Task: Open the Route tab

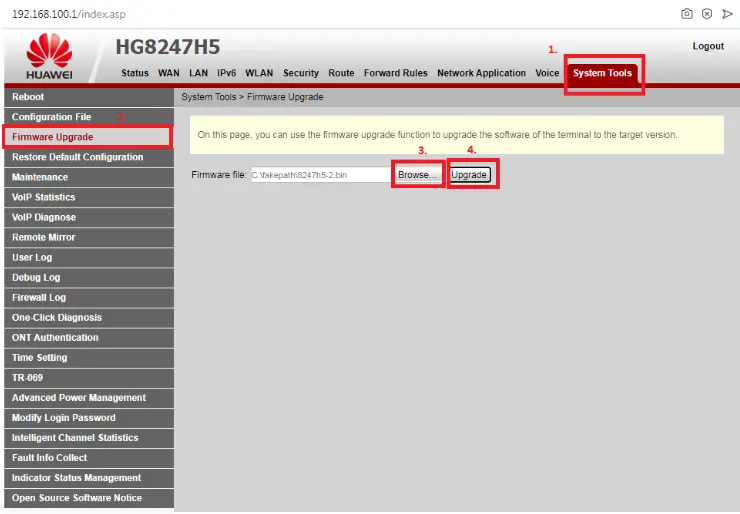Action: pos(341,73)
